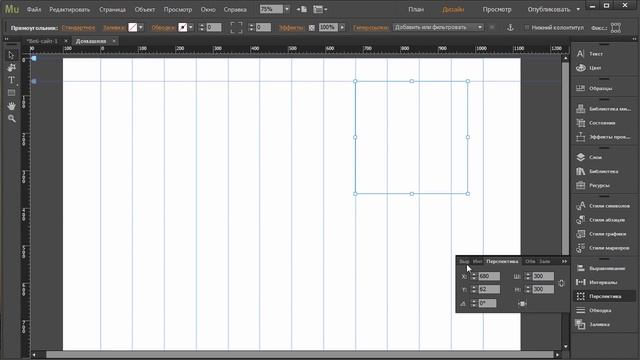This screenshot has height=360, width=640.
Task: Open the stroke color dropdown arrow
Action: [x=191, y=27]
